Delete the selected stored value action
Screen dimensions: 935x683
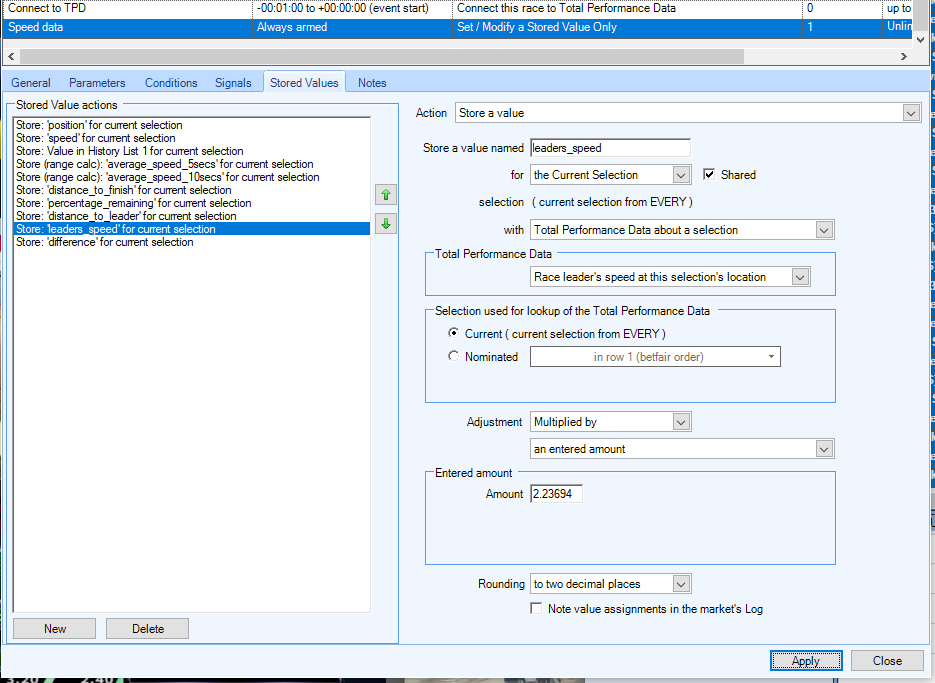147,629
